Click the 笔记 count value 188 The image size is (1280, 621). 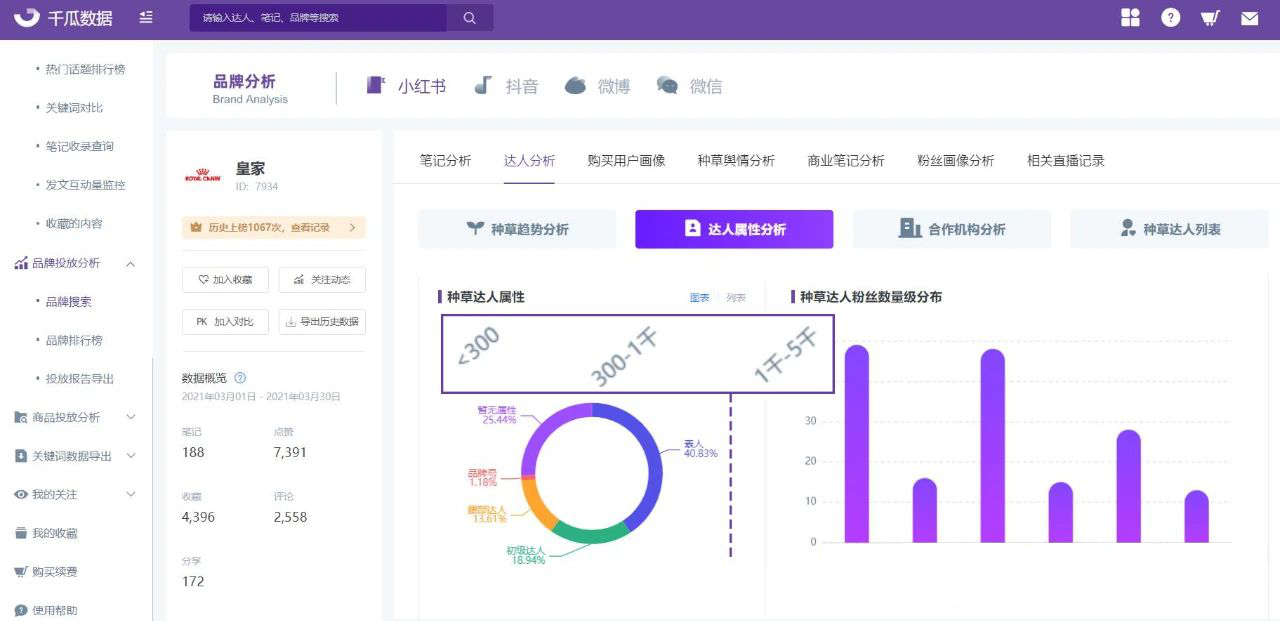(193, 452)
